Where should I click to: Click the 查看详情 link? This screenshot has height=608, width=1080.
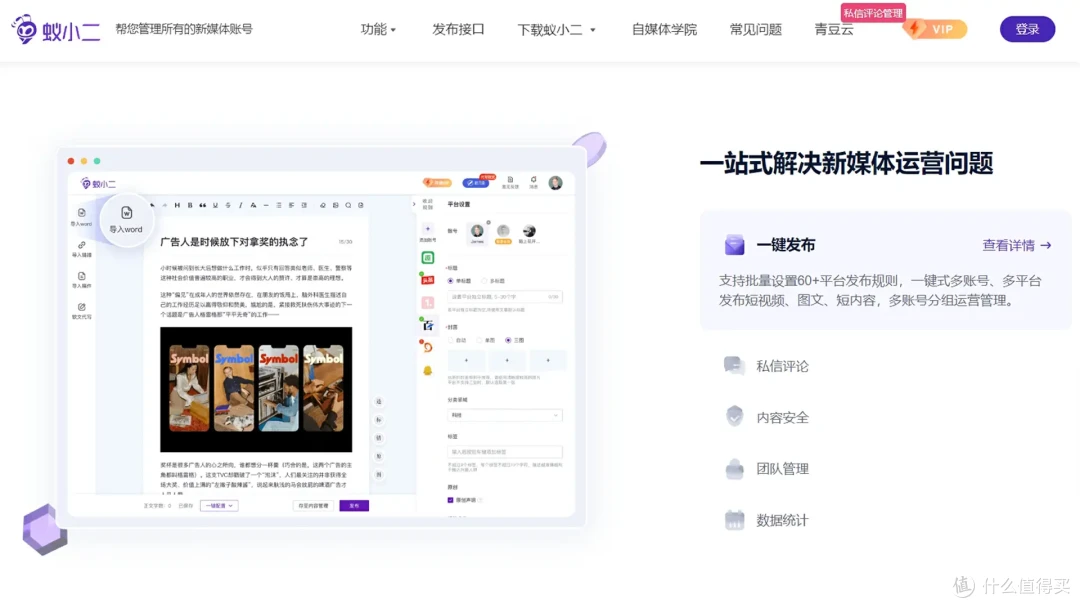(1017, 245)
